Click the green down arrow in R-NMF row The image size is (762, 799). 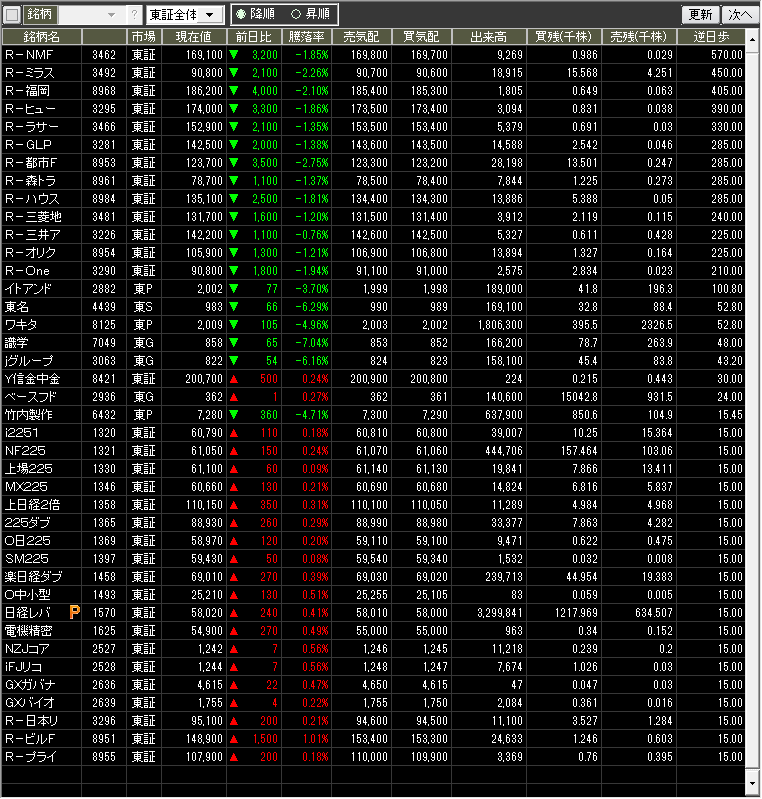click(234, 55)
